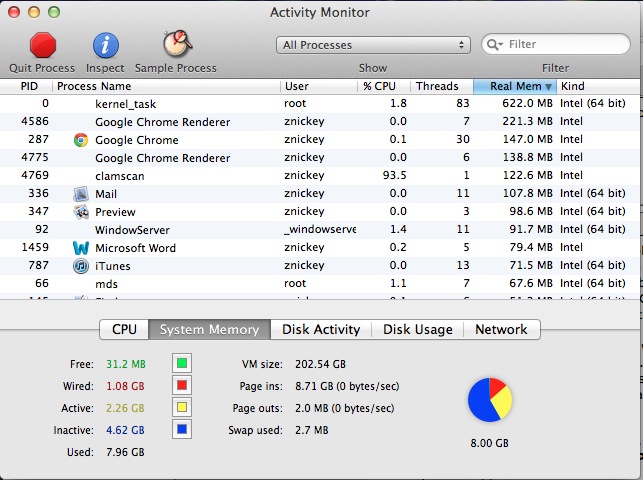
Task: Click the Page ins 8.71 GB value
Action: (x=347, y=386)
